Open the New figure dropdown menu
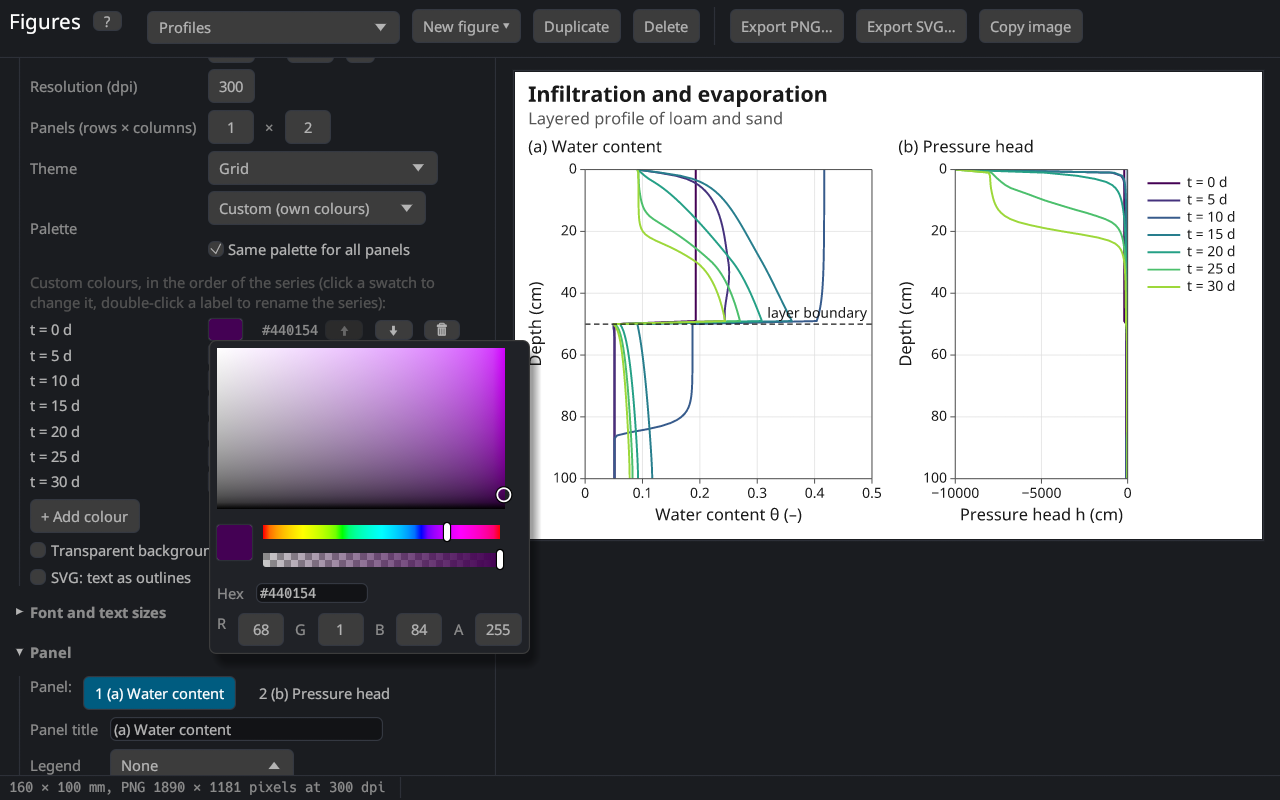The width and height of the screenshot is (1280, 800). (x=466, y=27)
